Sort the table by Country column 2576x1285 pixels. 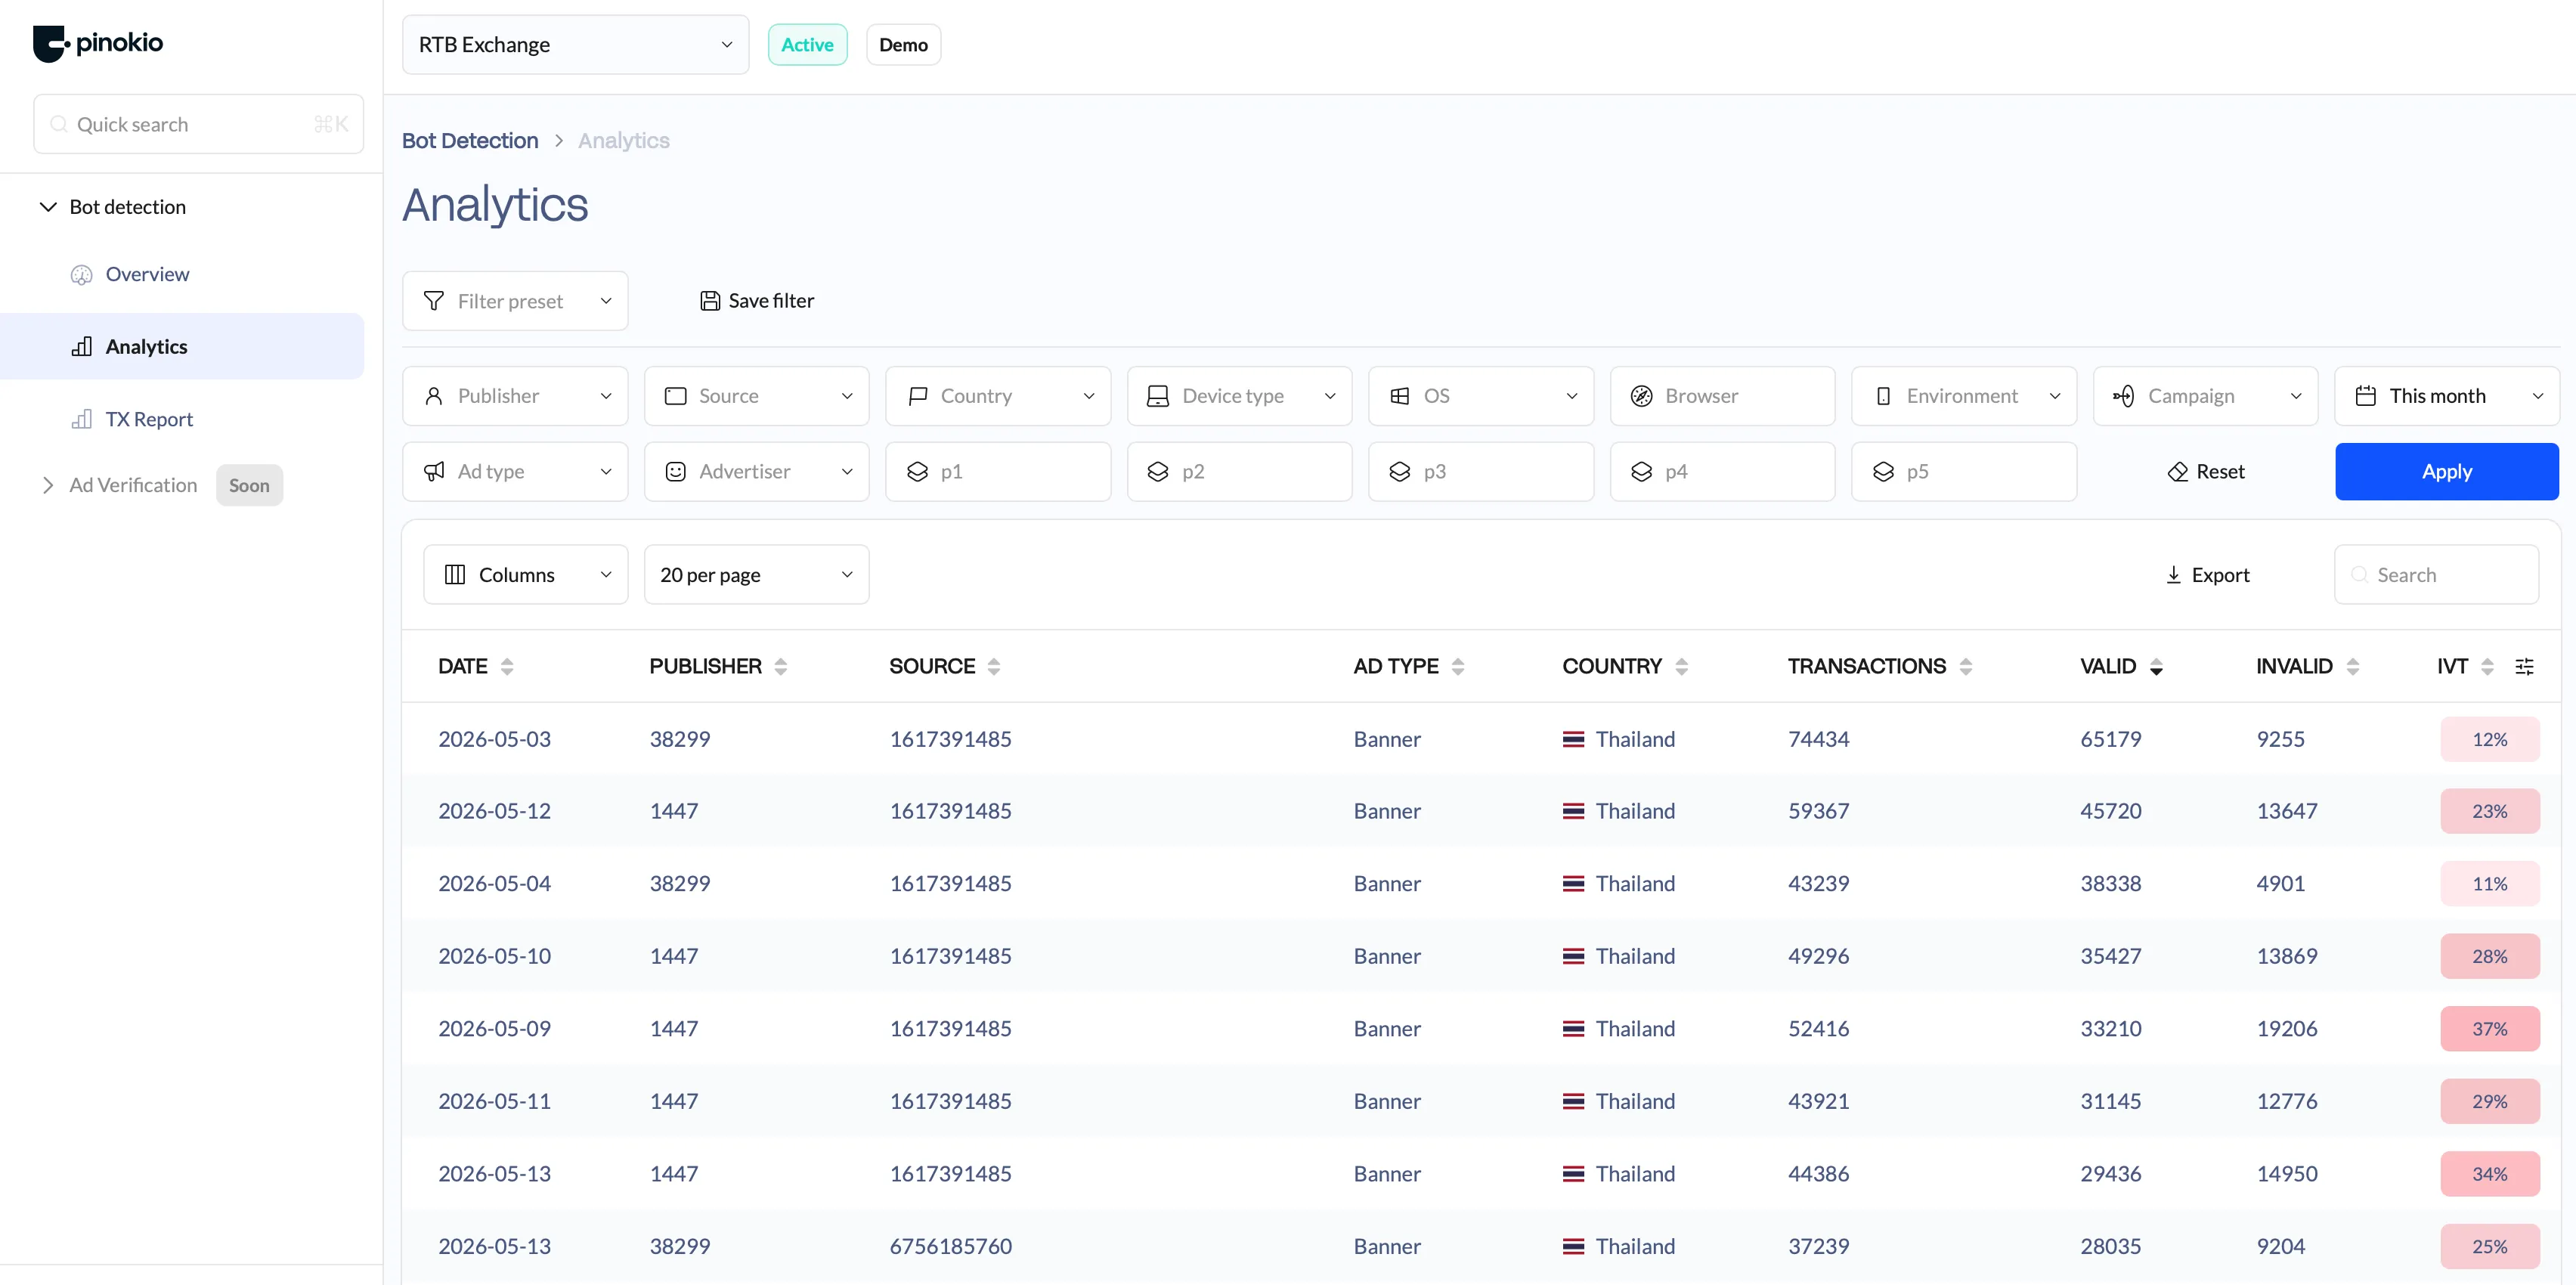click(x=1682, y=667)
